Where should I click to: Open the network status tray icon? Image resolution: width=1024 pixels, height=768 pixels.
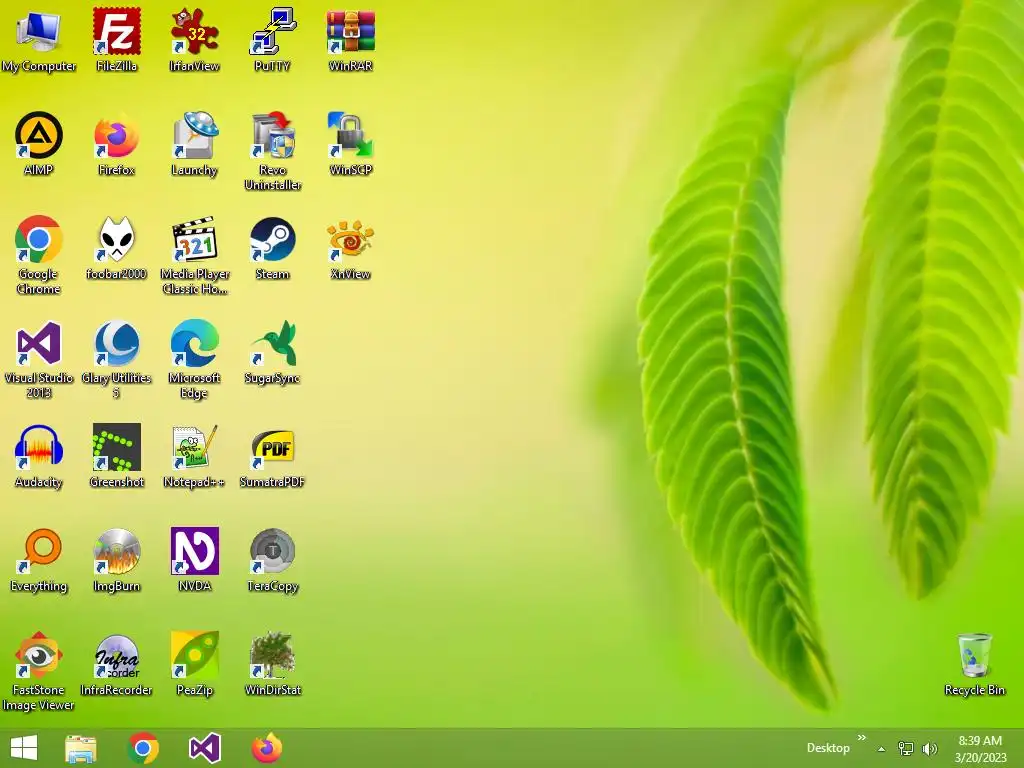(x=906, y=748)
